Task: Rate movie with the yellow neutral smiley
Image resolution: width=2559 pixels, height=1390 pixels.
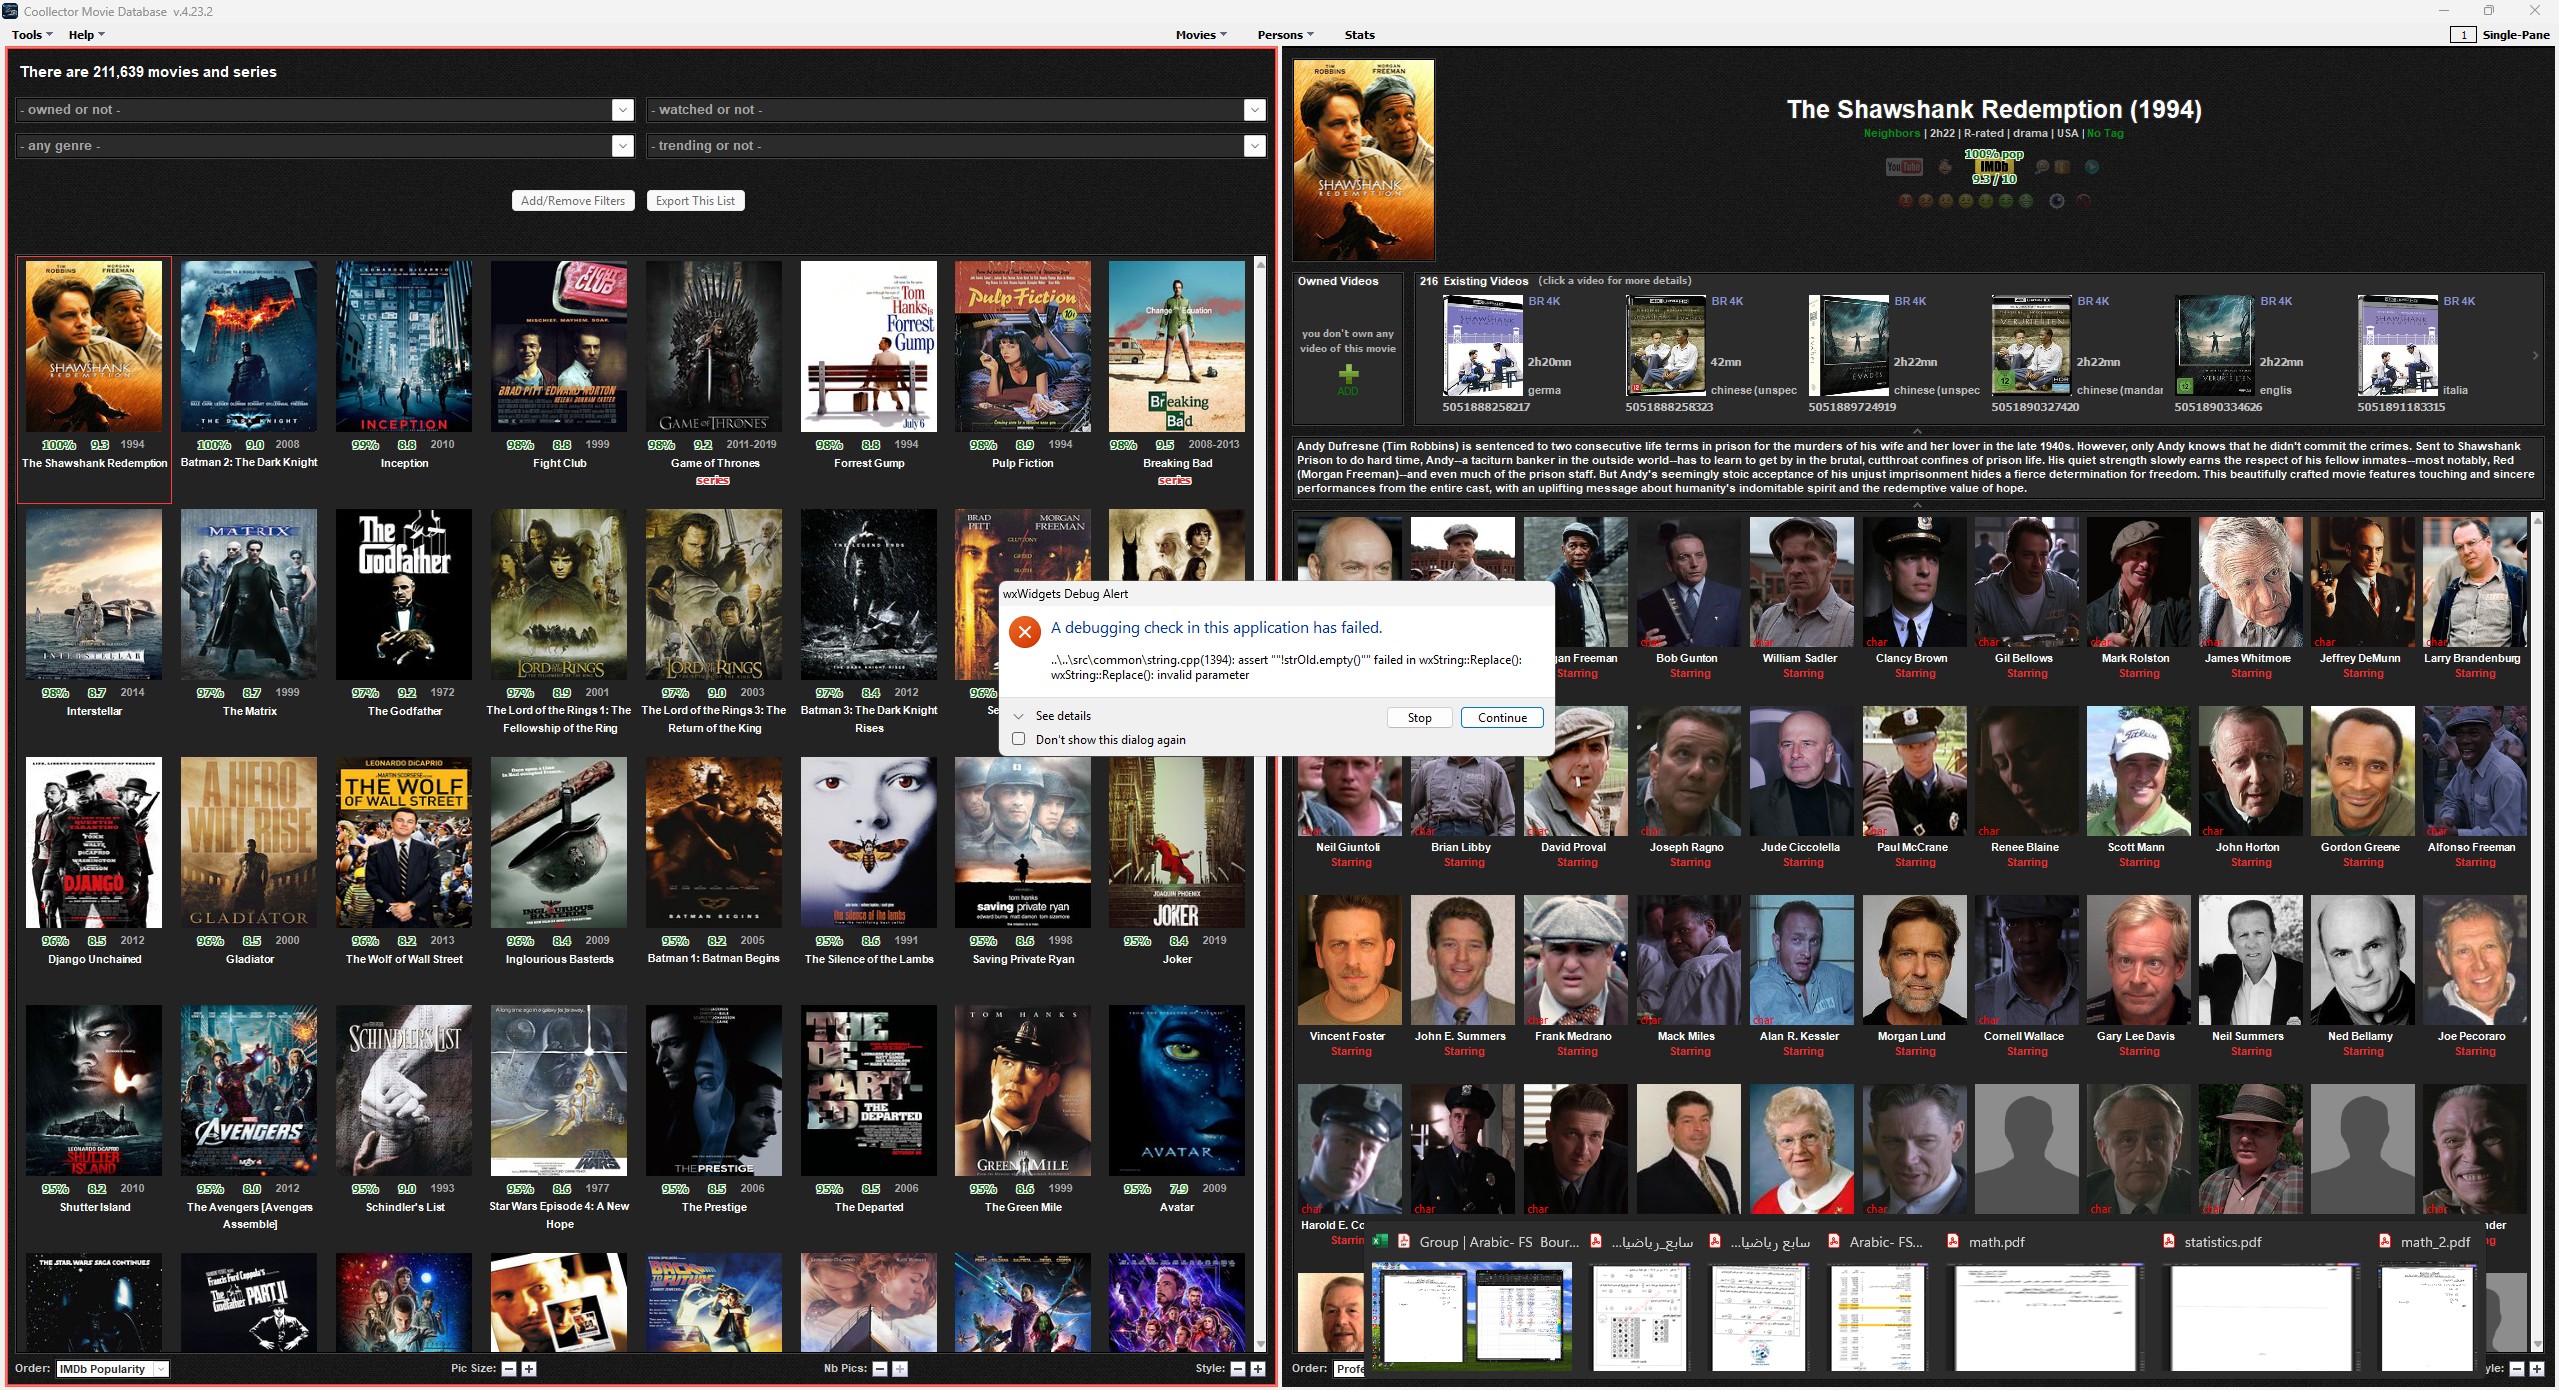Action: click(1966, 201)
